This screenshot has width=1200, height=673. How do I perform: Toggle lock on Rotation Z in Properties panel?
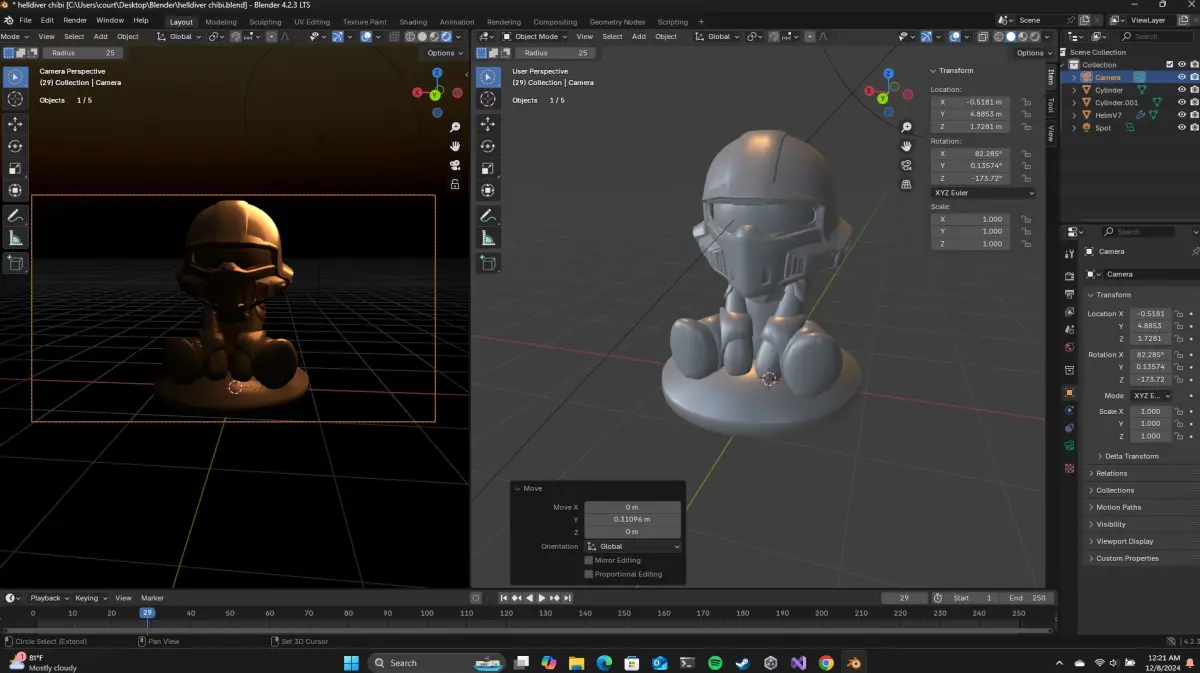point(1179,380)
